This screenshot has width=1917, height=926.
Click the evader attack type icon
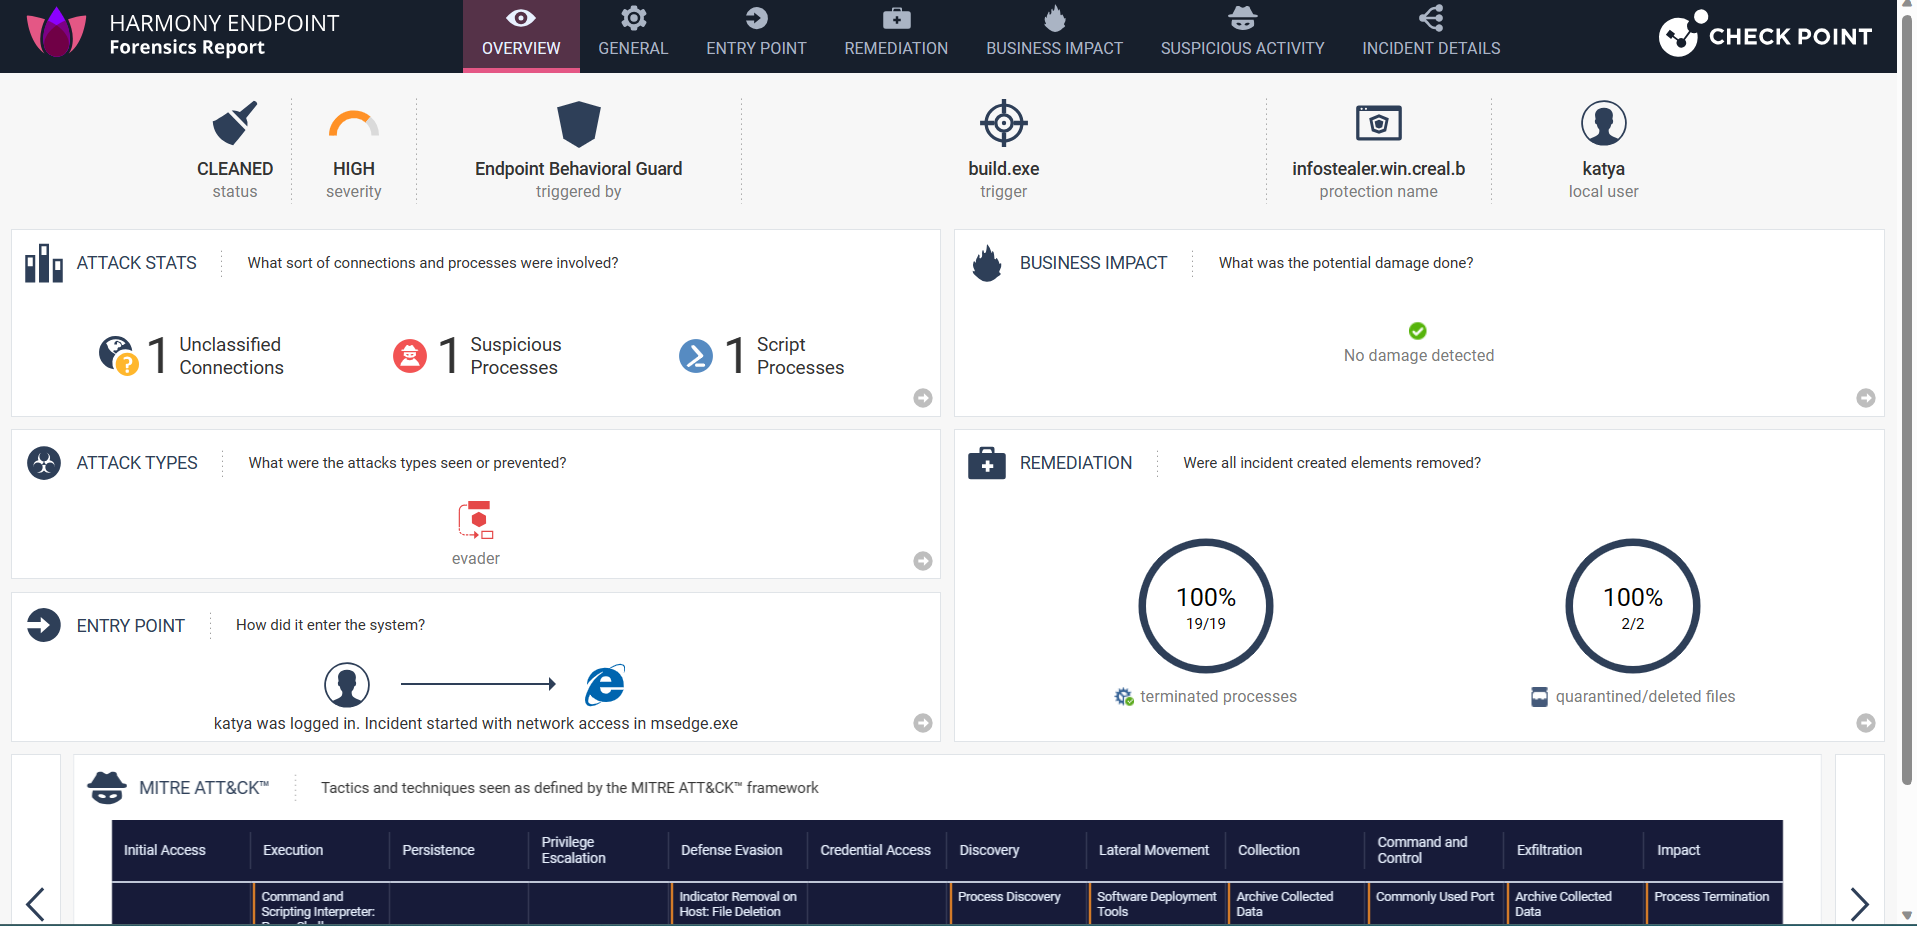coord(476,520)
